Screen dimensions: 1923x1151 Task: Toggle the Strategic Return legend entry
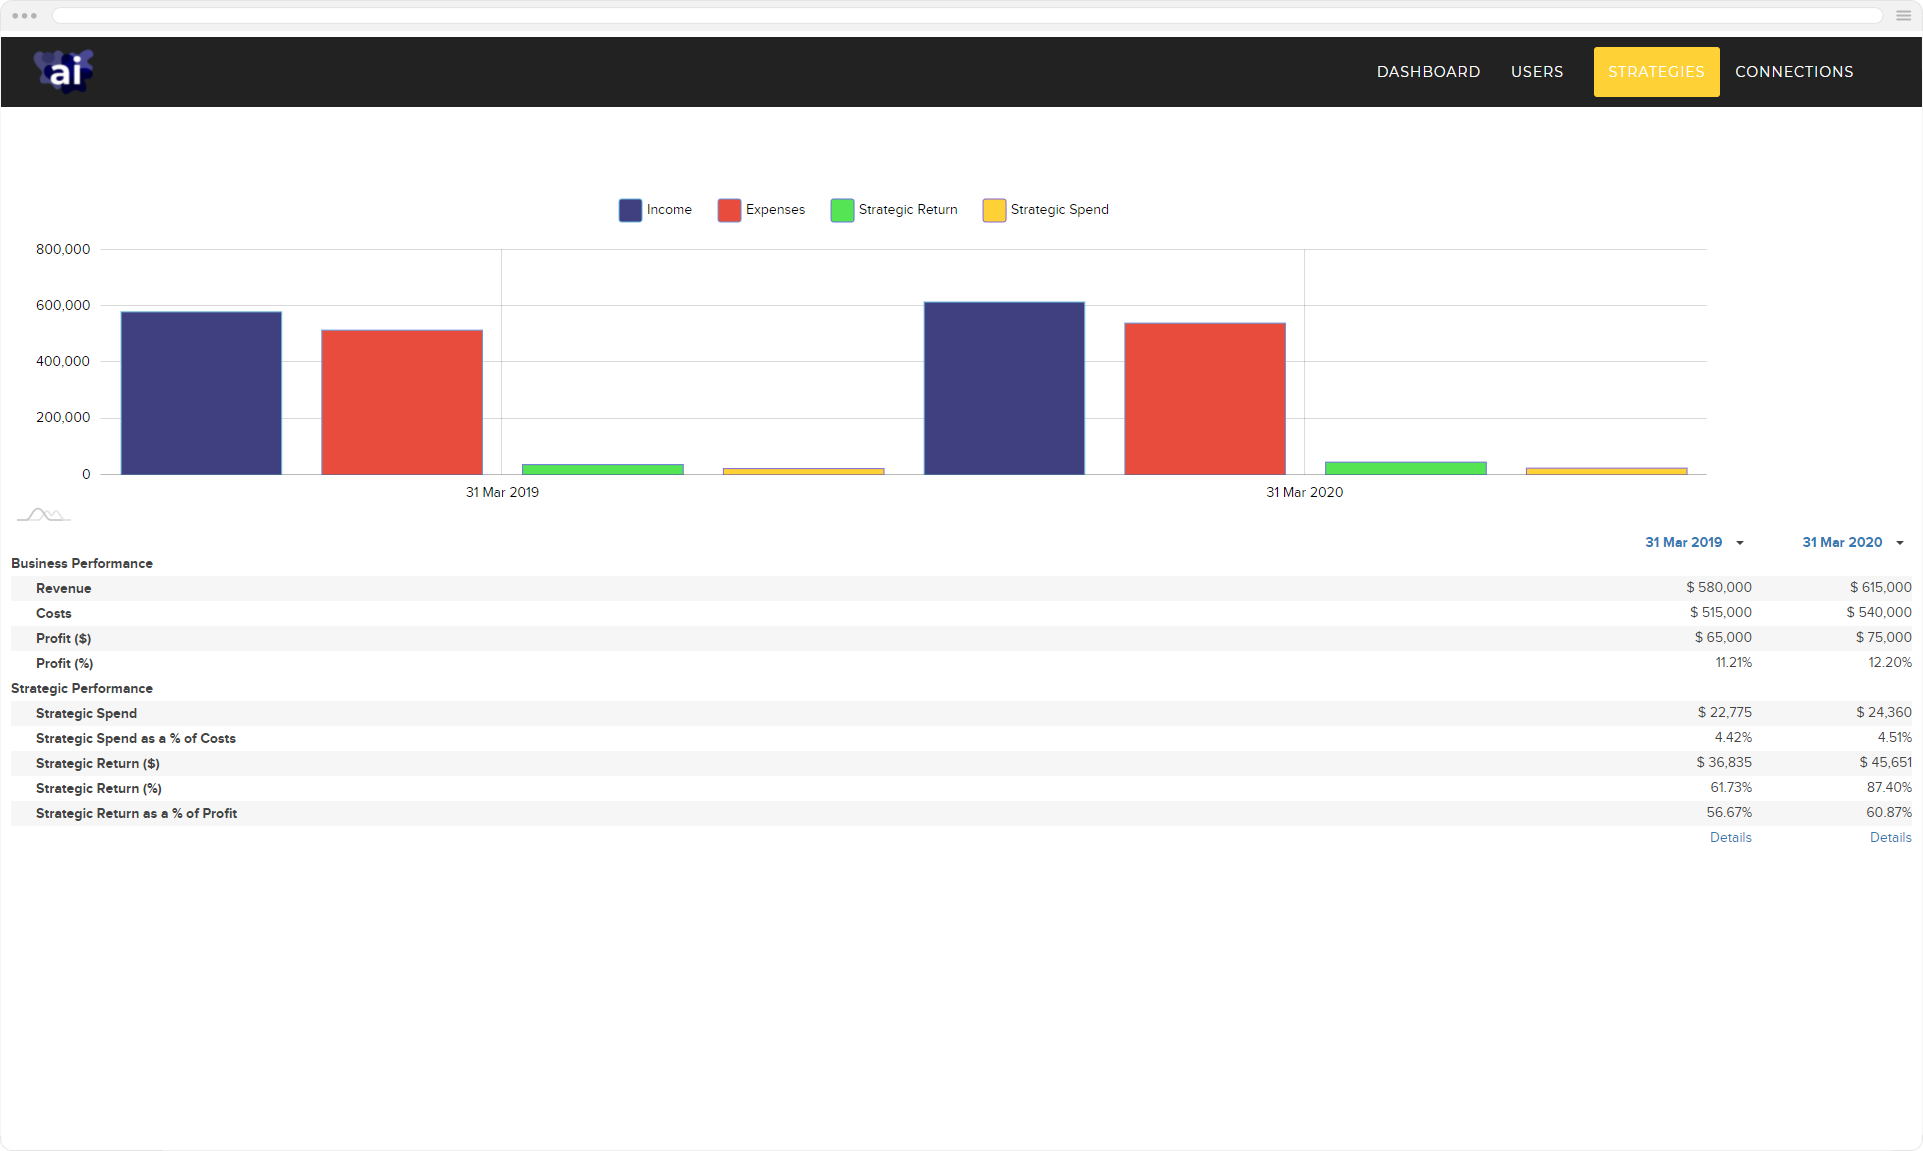point(894,210)
